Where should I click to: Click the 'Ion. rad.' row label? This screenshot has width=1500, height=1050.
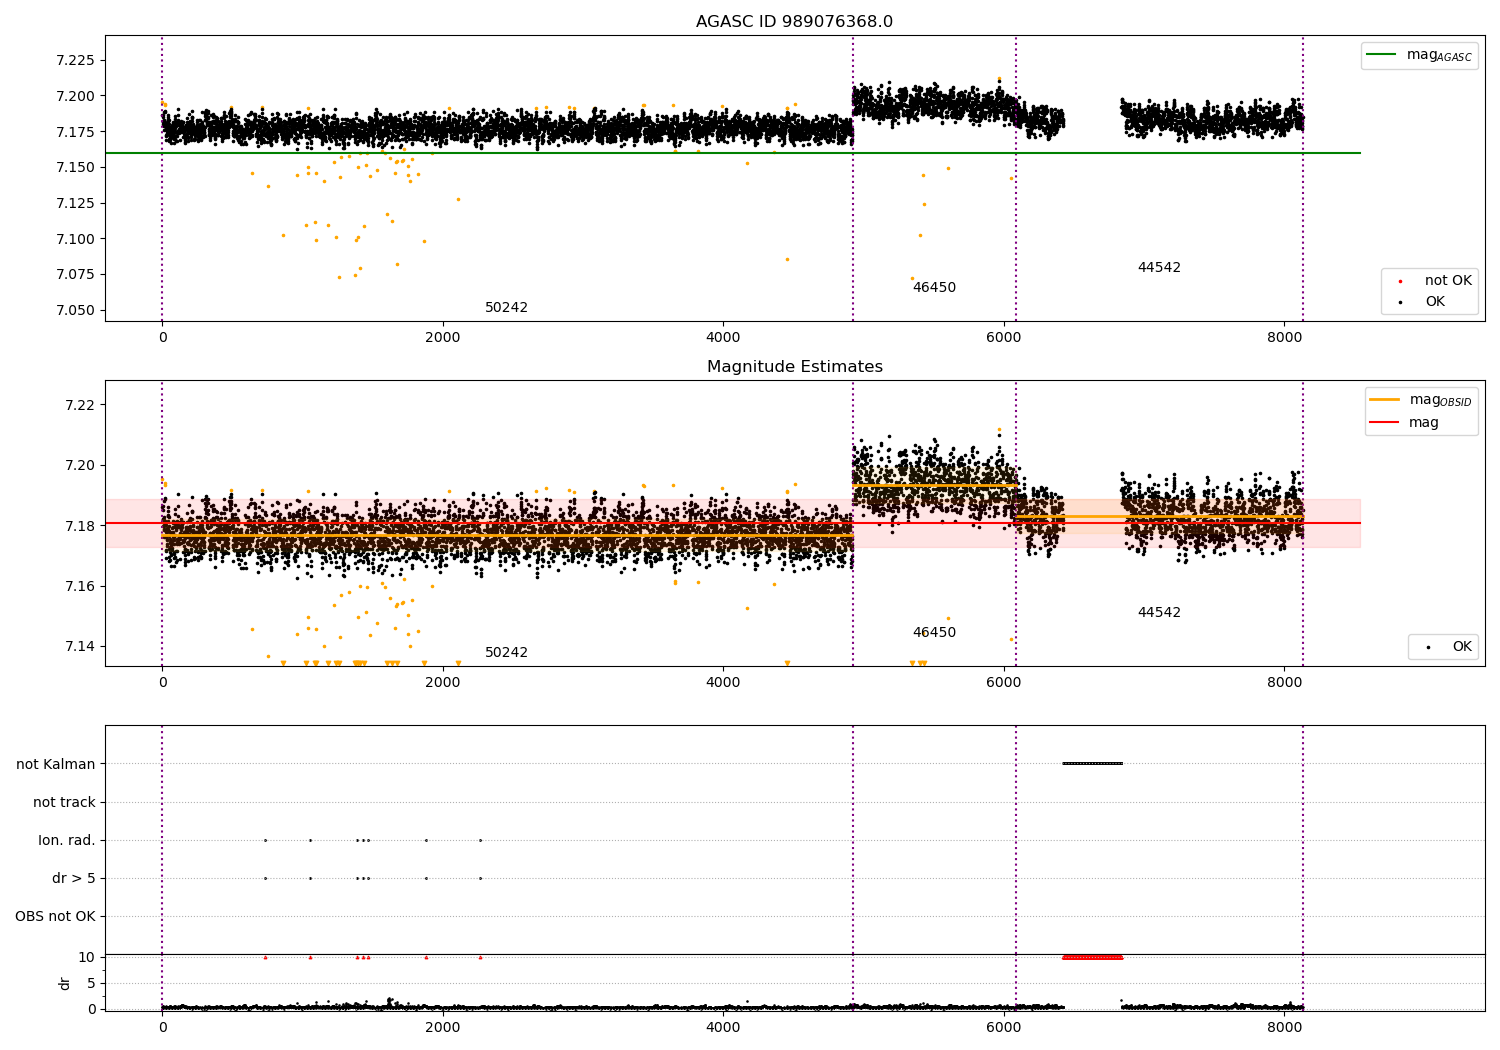pyautogui.click(x=67, y=840)
